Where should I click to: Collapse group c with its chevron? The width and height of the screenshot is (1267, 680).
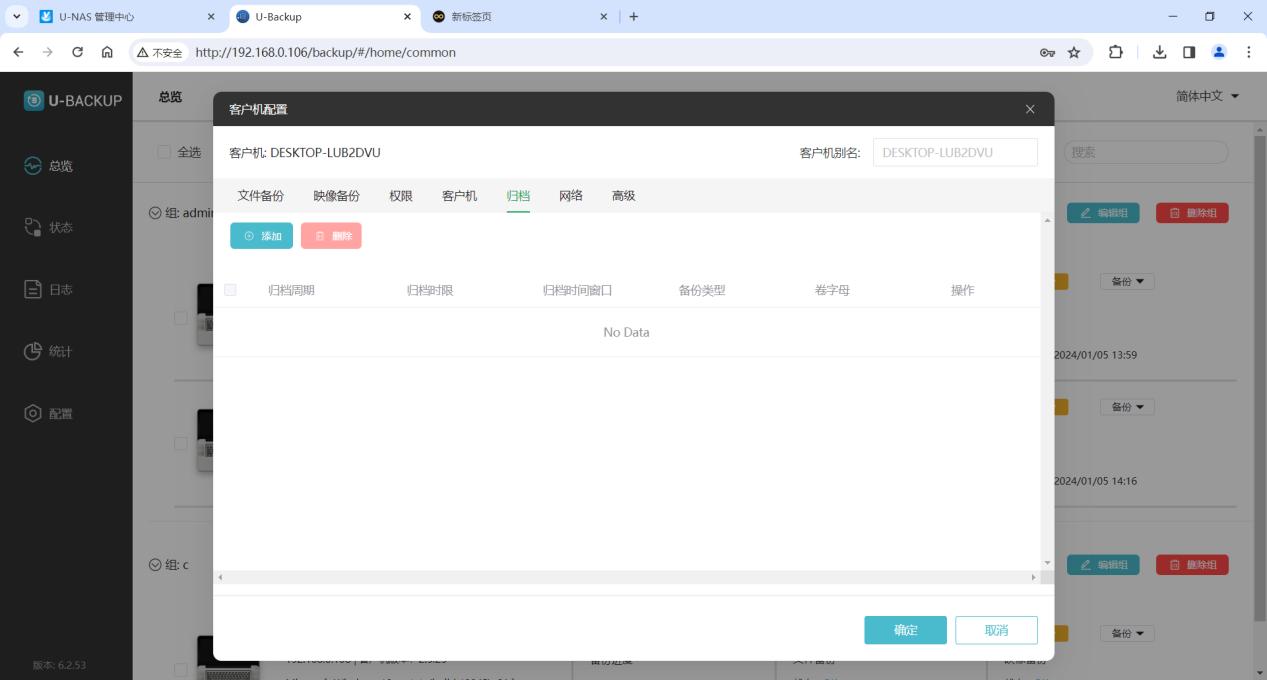(155, 565)
